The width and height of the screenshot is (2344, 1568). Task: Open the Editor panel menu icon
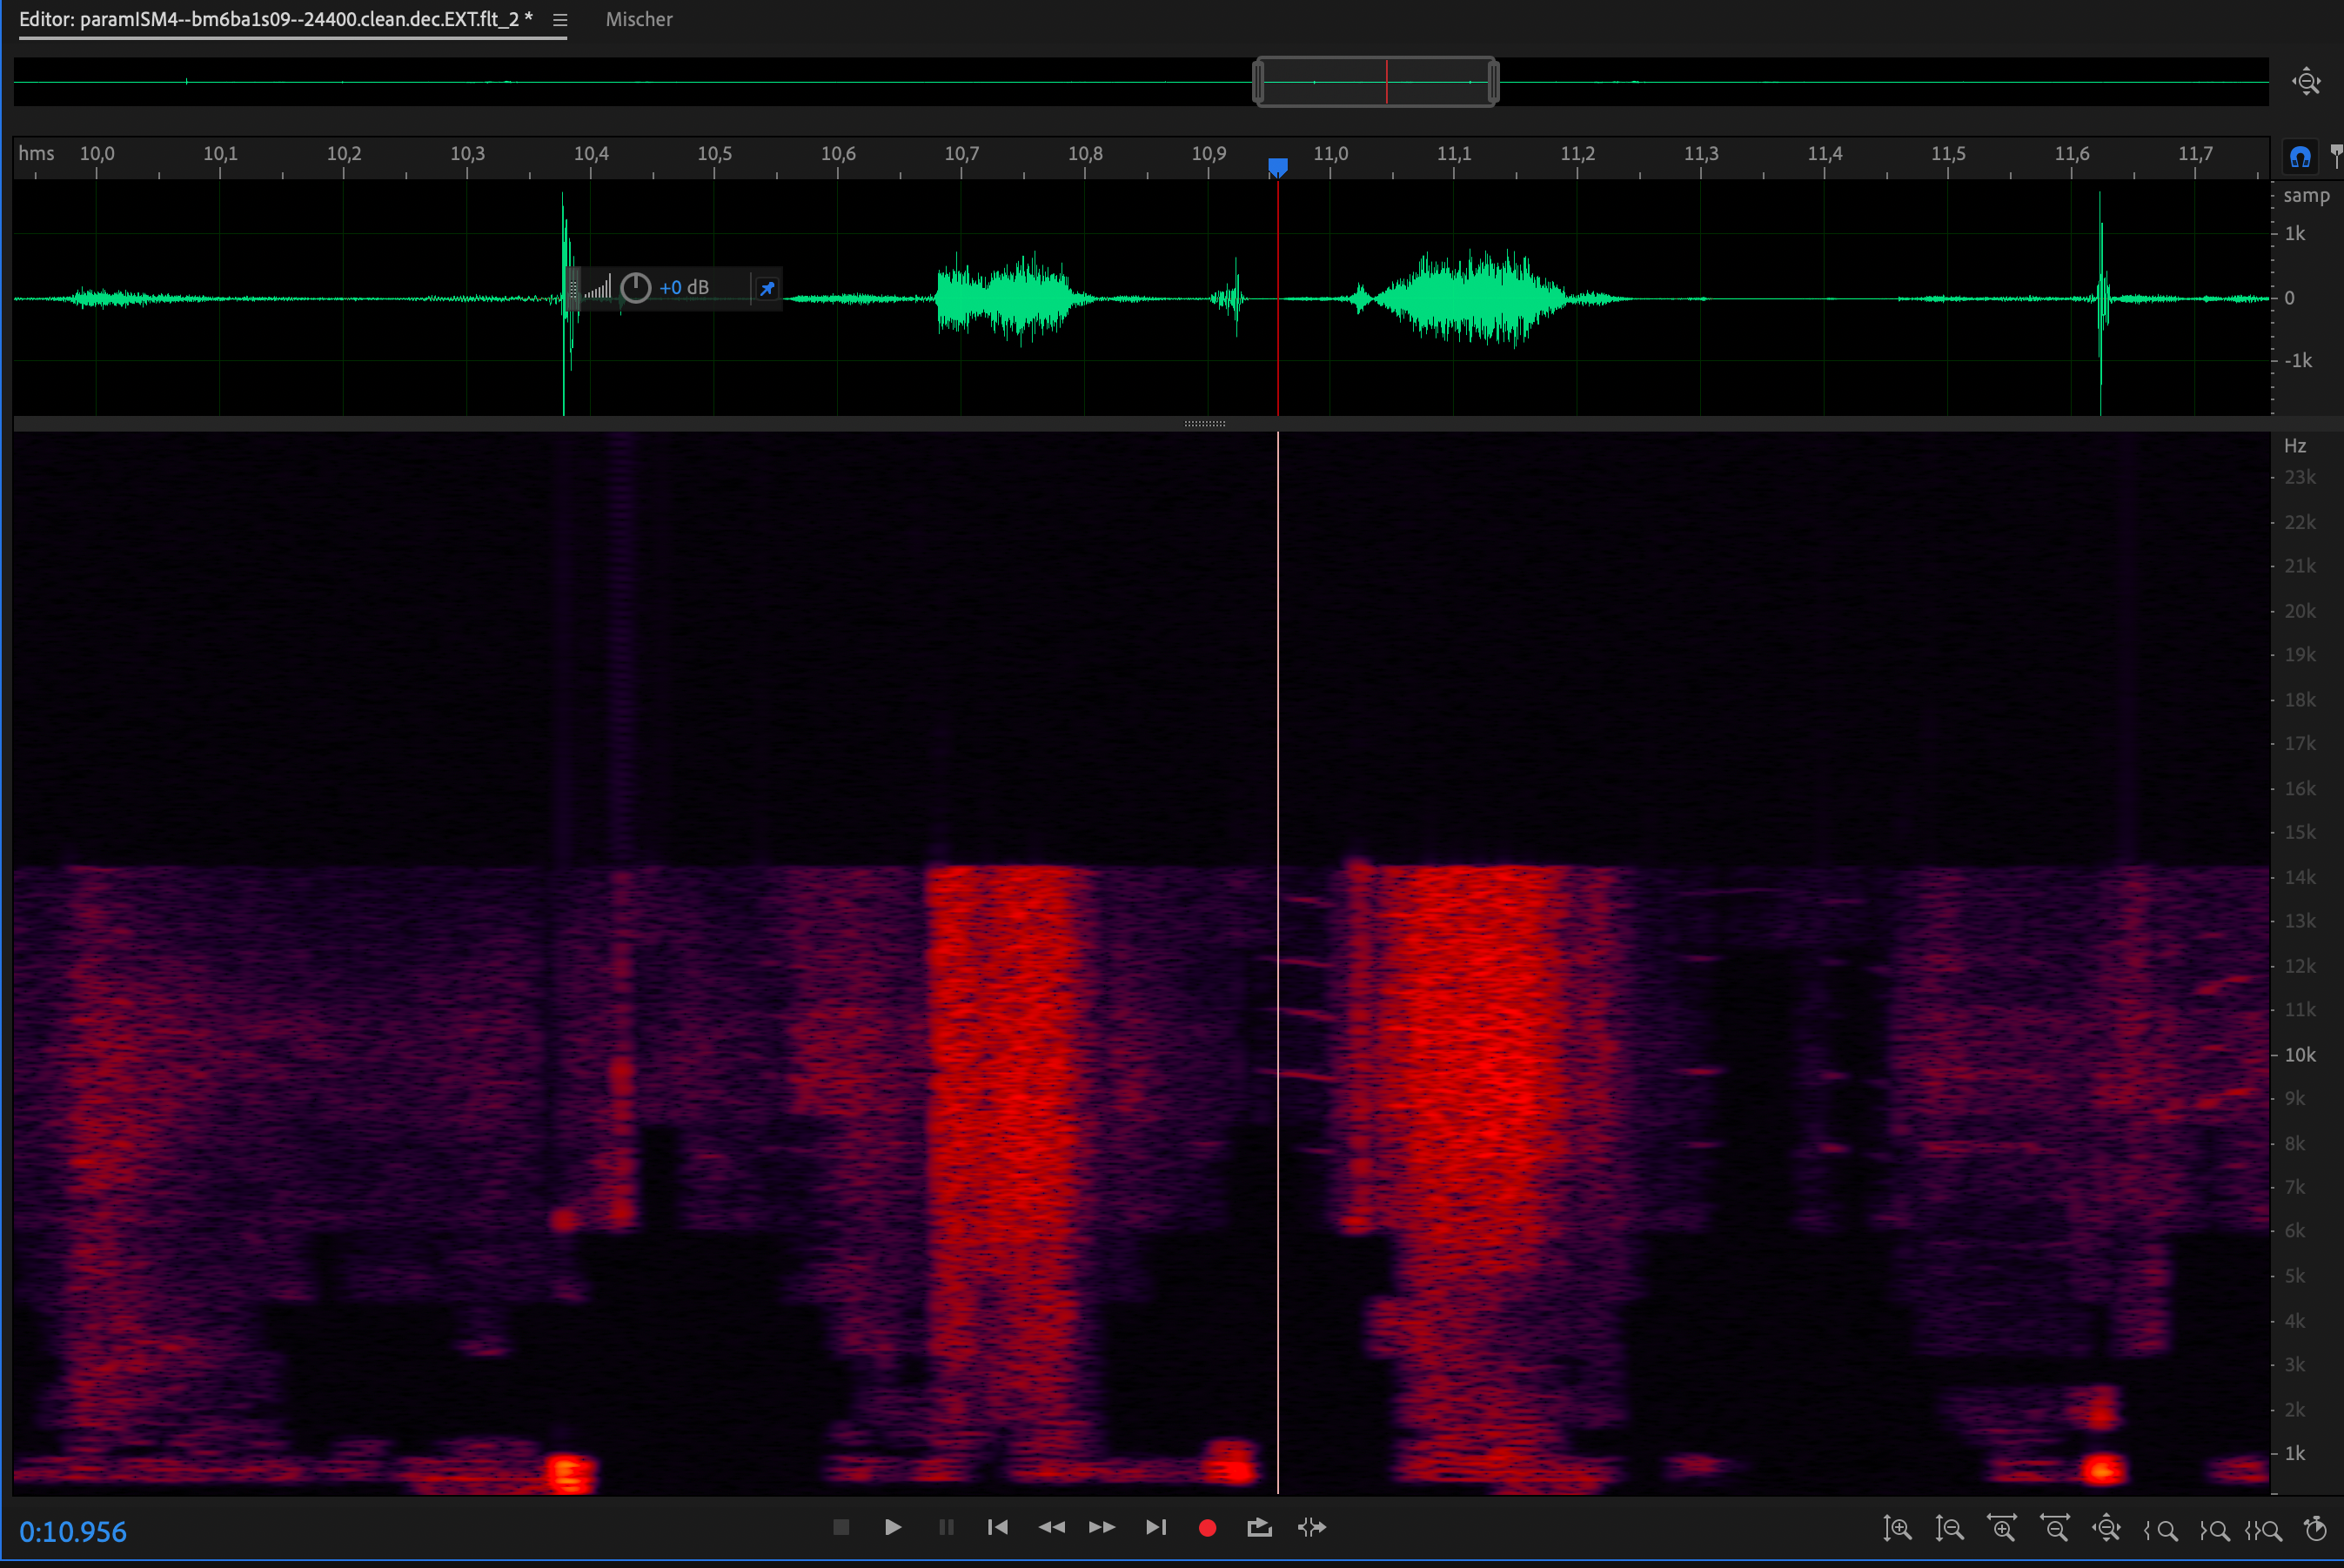[x=560, y=20]
